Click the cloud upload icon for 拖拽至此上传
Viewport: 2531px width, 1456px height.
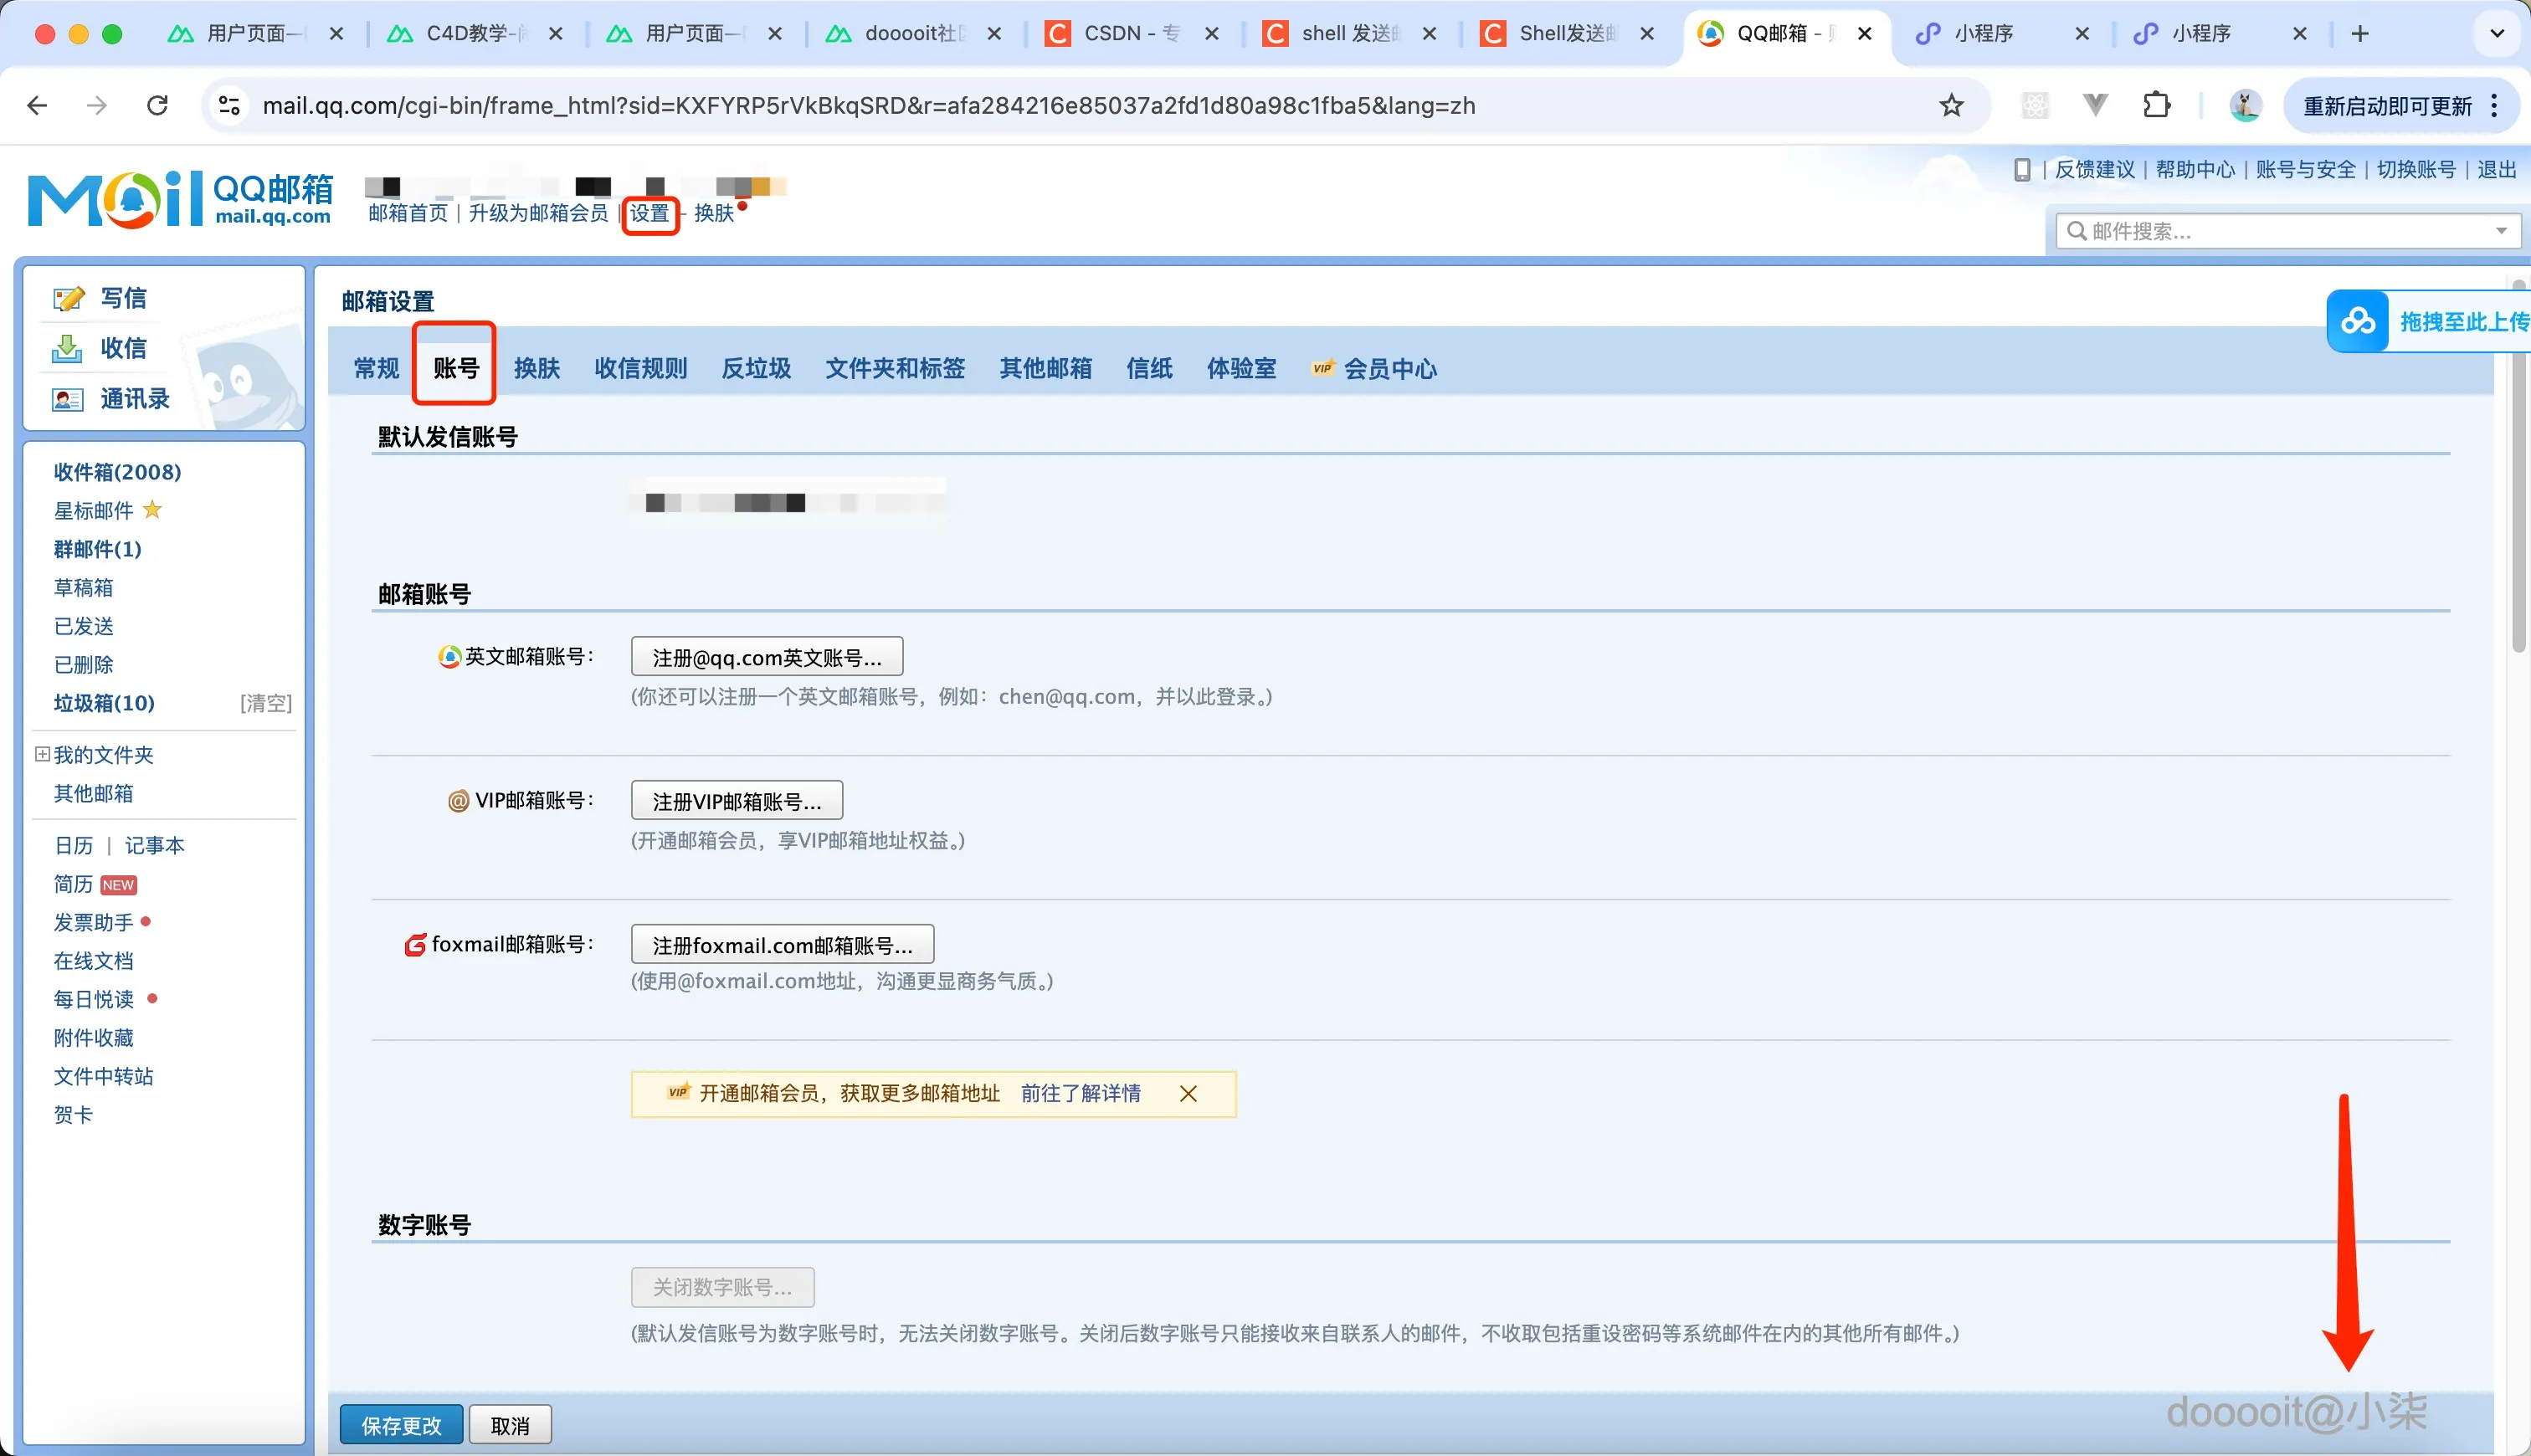(2359, 321)
